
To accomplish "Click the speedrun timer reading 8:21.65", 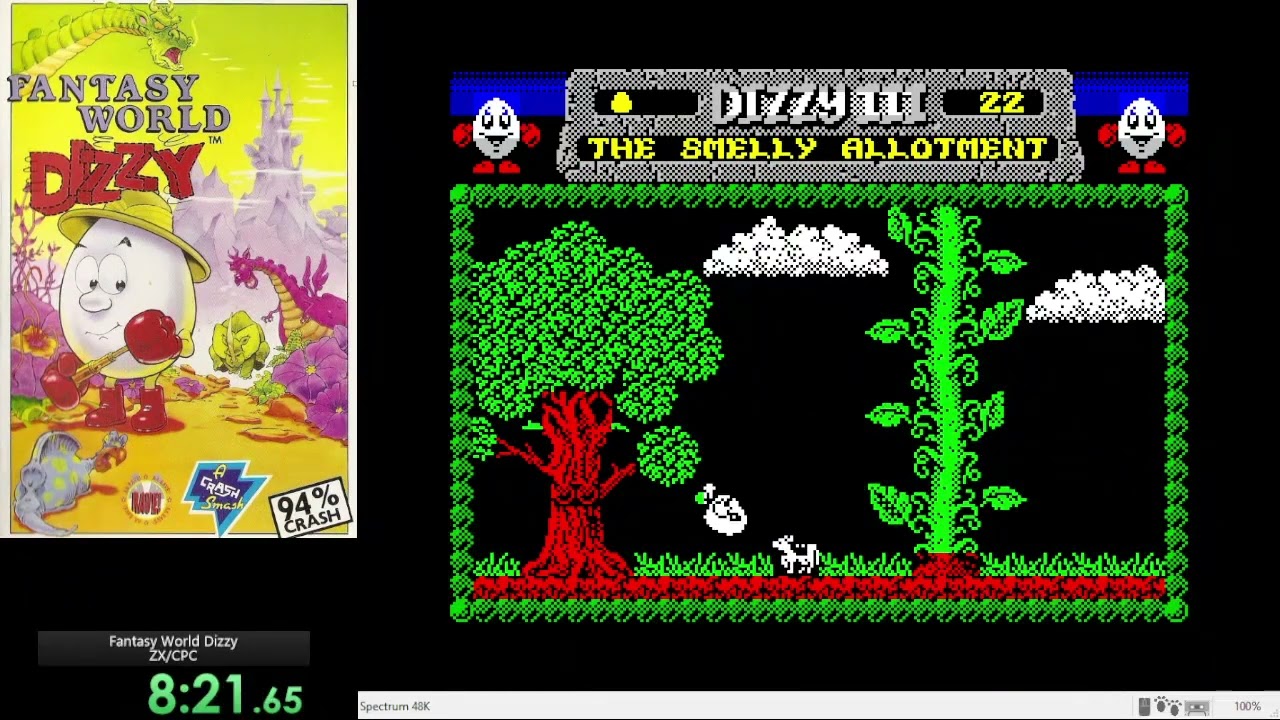I will click(x=225, y=693).
